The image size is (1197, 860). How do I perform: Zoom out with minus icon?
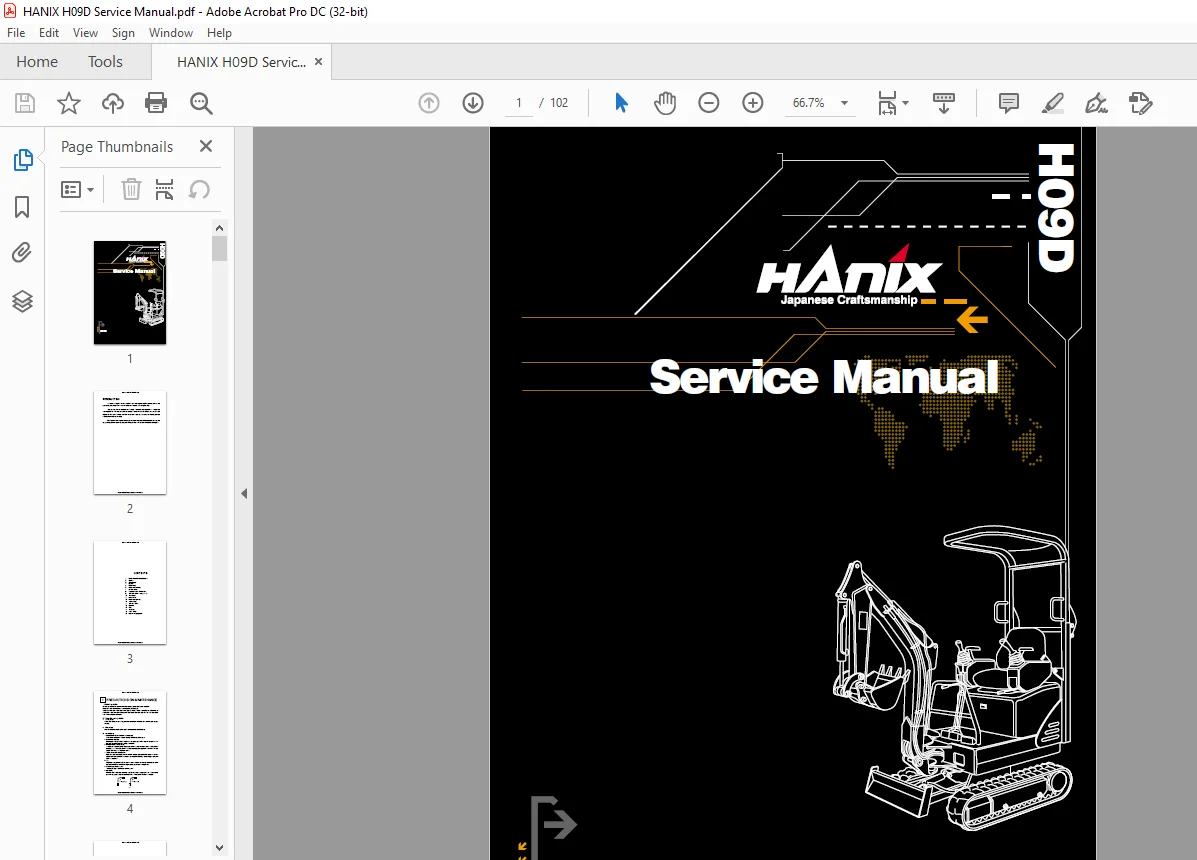708,103
